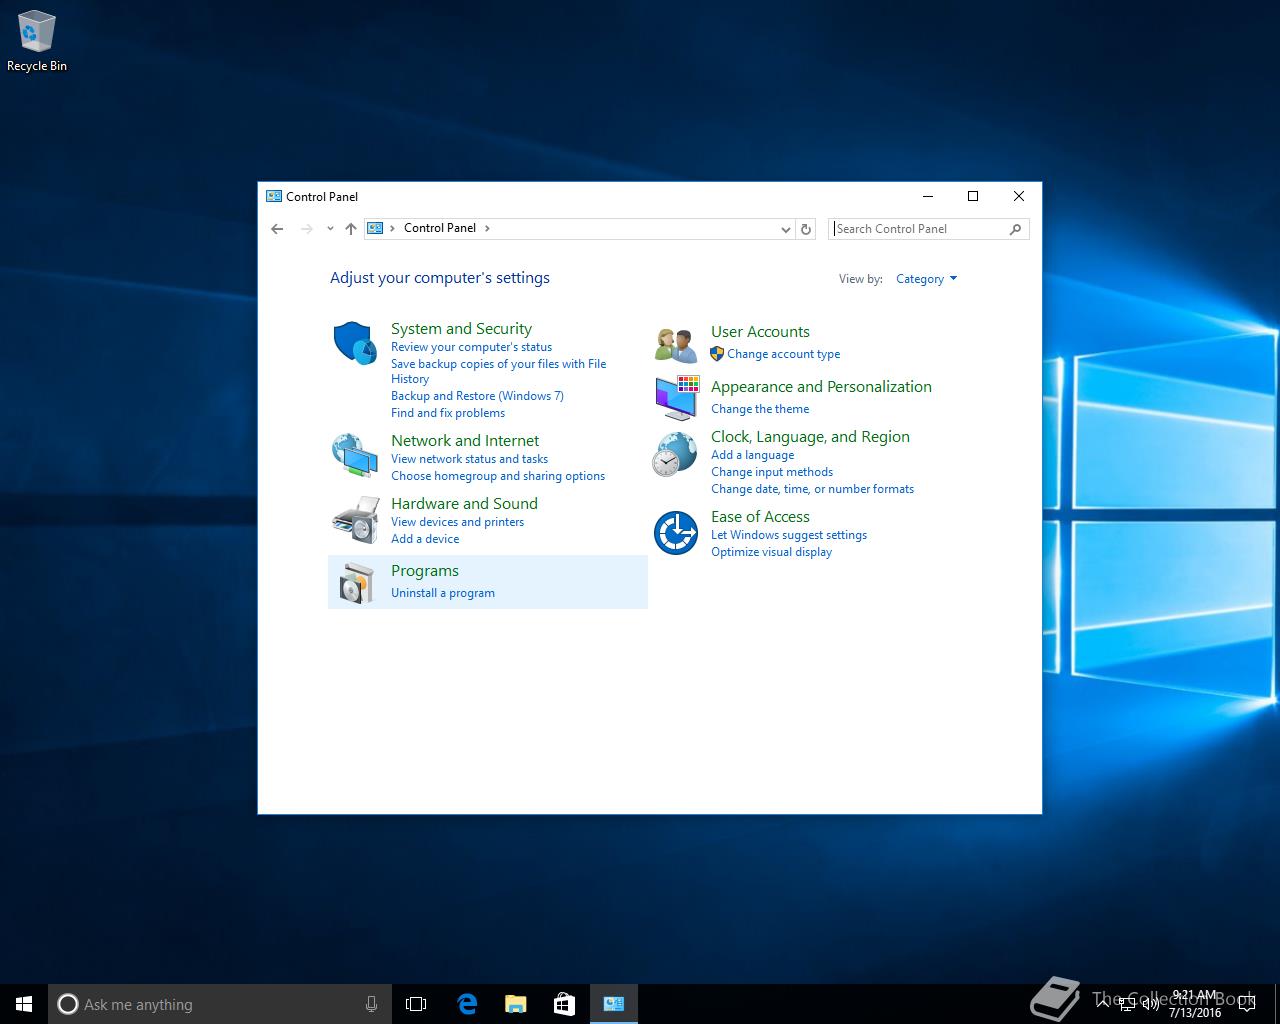Open View devices and printers
Image resolution: width=1280 pixels, height=1024 pixels.
[x=457, y=522]
